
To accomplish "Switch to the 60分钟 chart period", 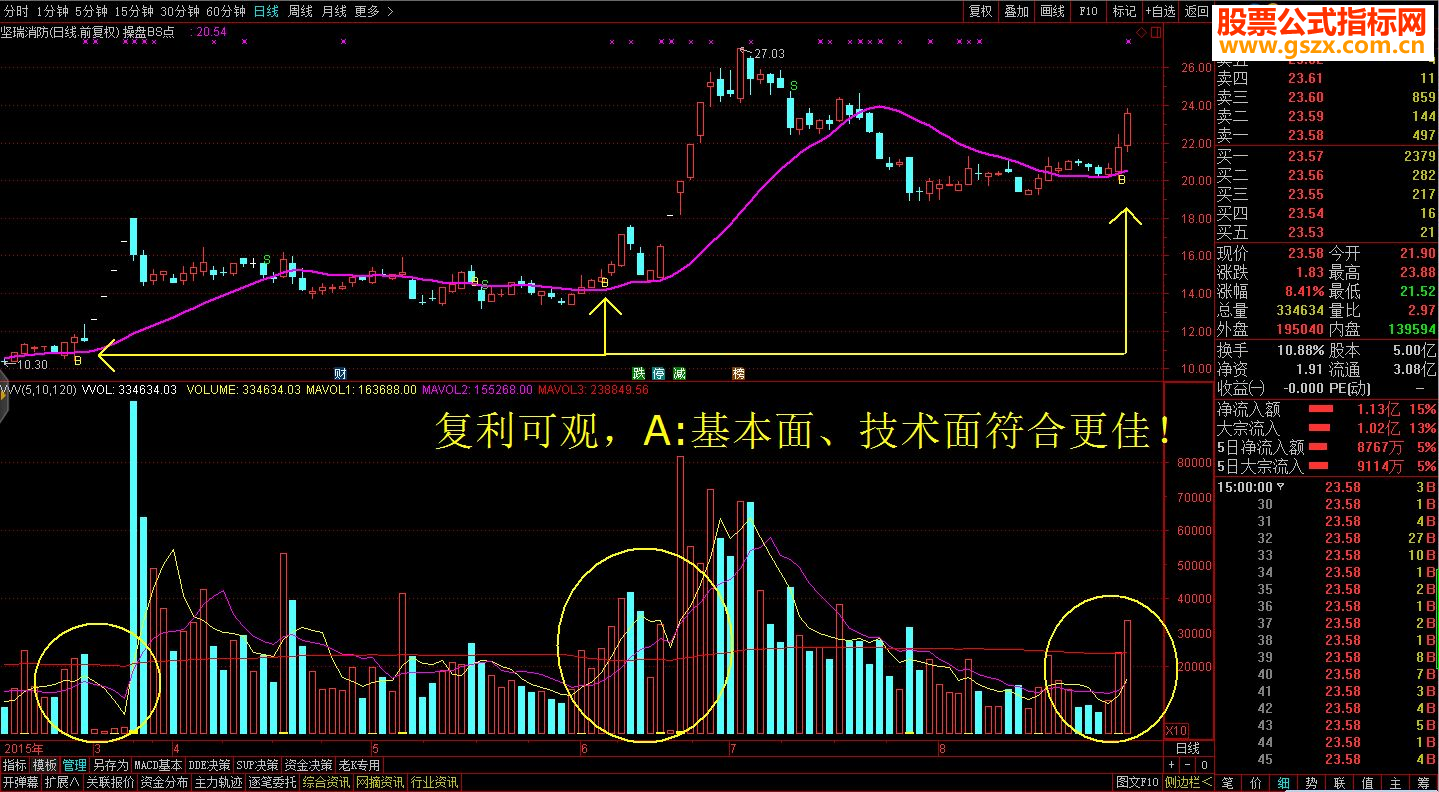I will pyautogui.click(x=226, y=11).
